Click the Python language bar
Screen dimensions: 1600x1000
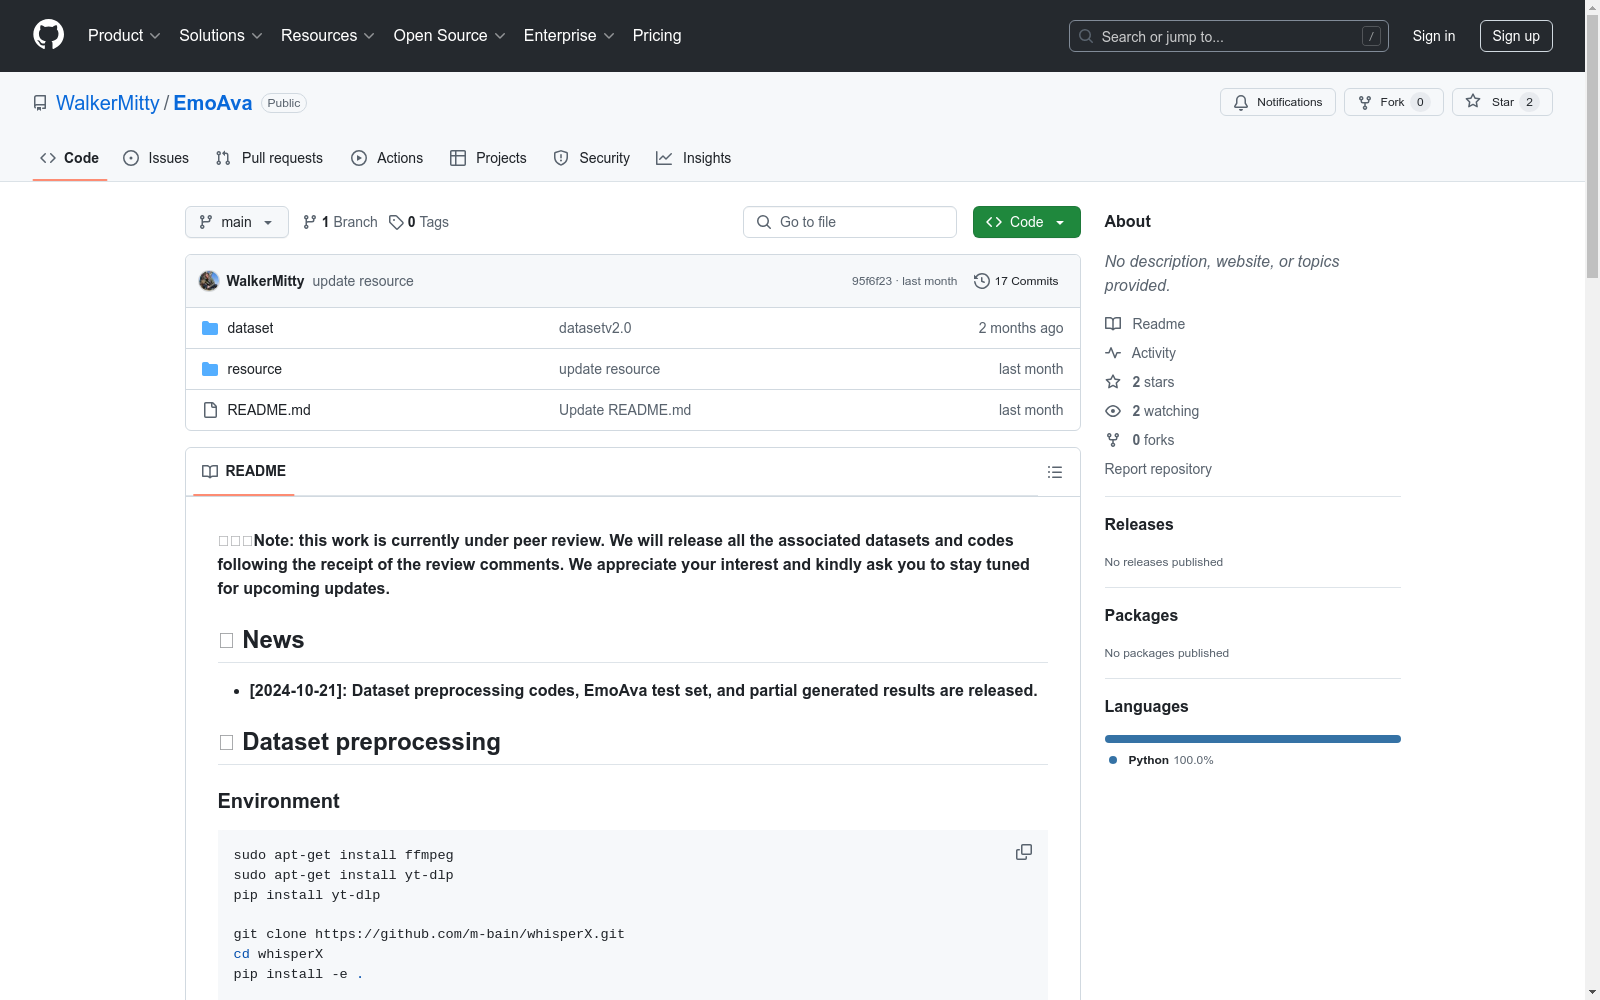pos(1253,739)
